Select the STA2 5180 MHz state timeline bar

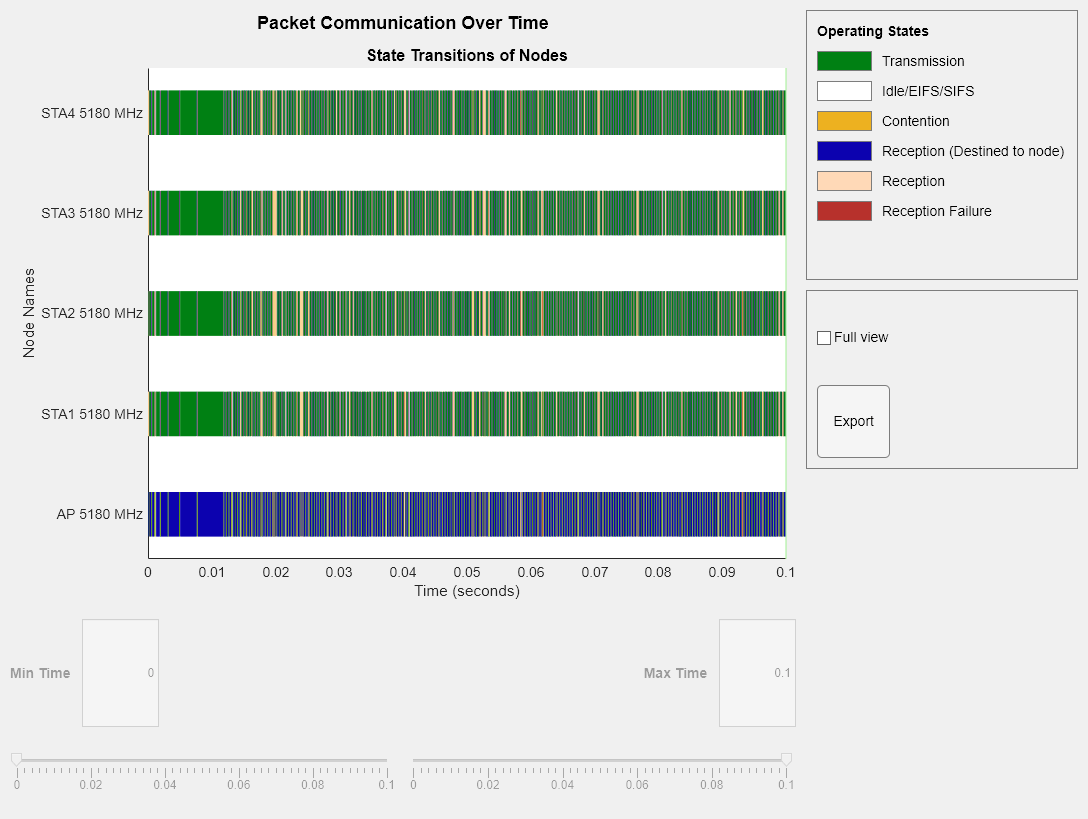[466, 313]
